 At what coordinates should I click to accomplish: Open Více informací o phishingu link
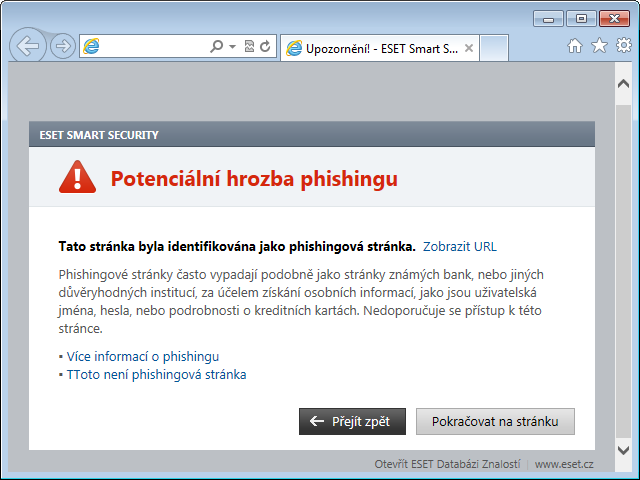click(143, 356)
